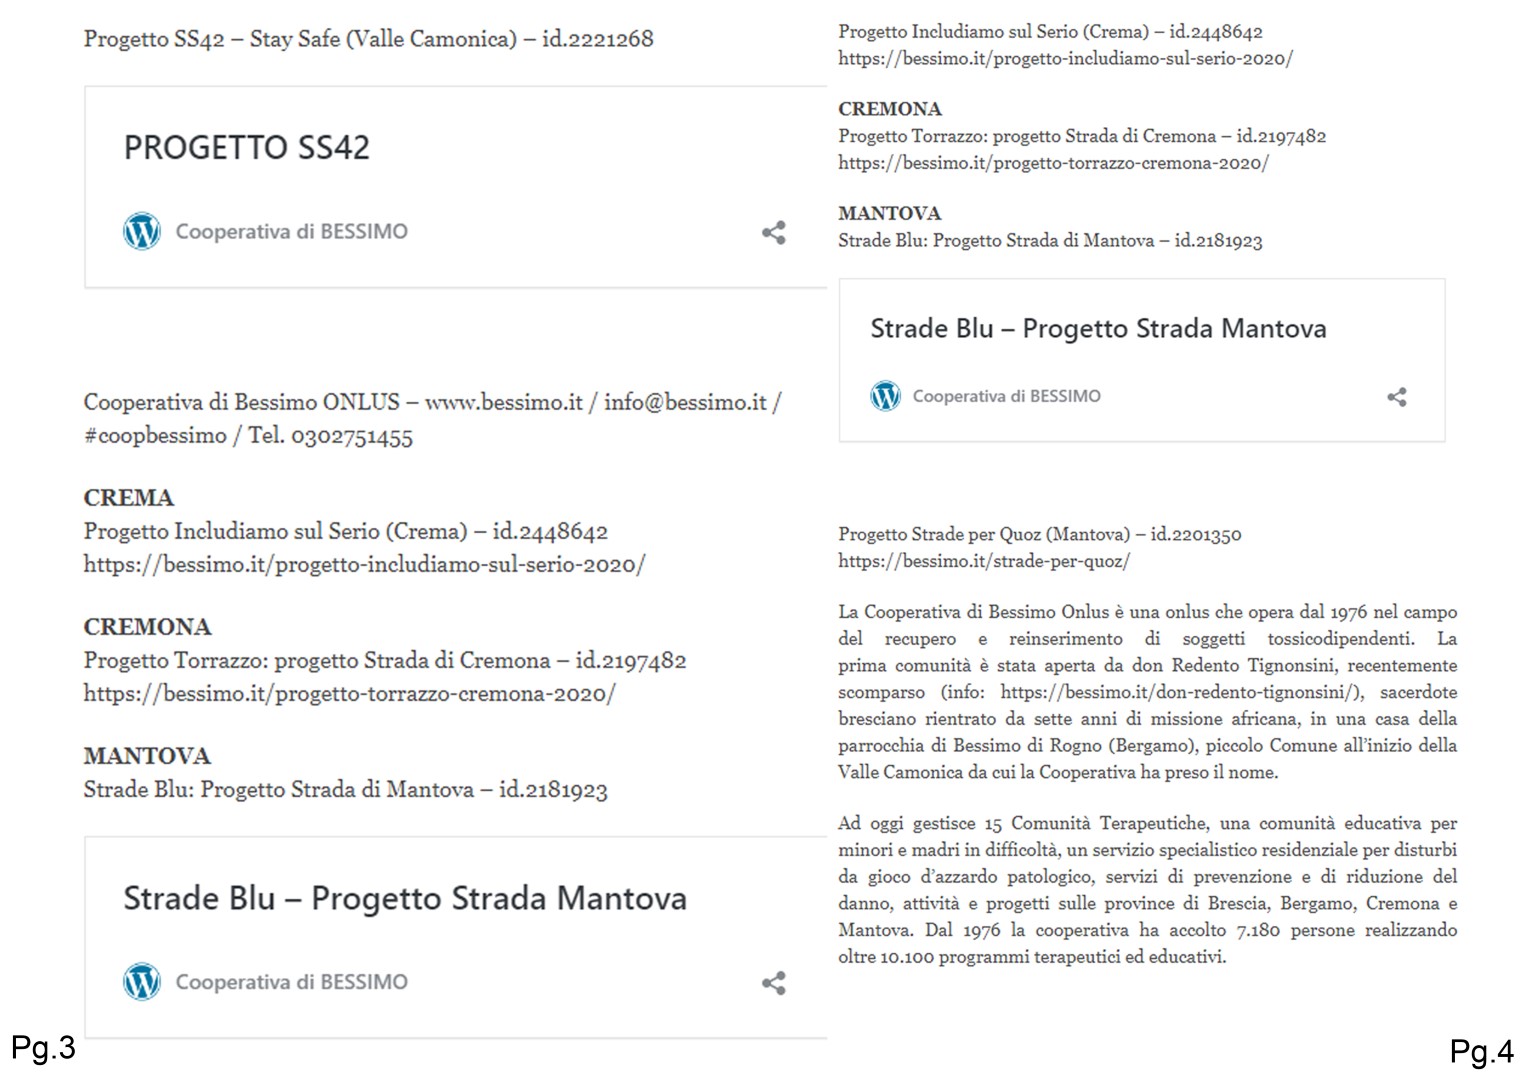Open the PROGETTO SS42 card title
The height and width of the screenshot is (1080, 1527).
tap(246, 148)
